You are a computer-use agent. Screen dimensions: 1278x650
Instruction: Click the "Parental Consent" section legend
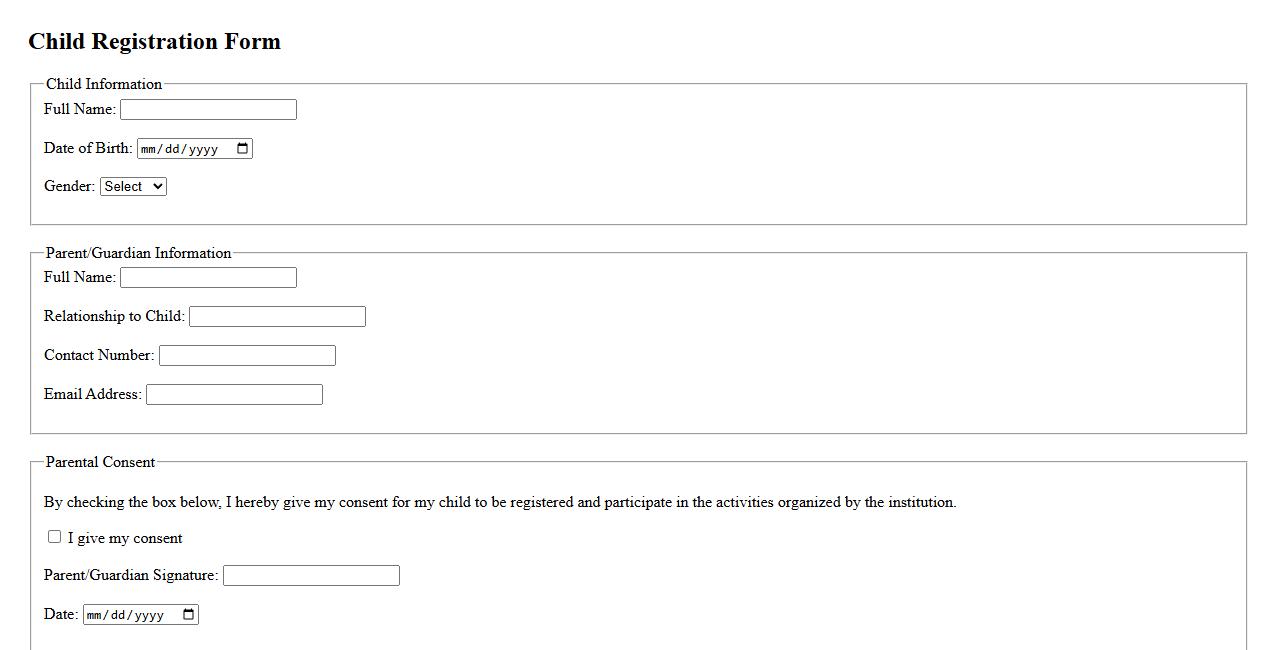point(100,462)
